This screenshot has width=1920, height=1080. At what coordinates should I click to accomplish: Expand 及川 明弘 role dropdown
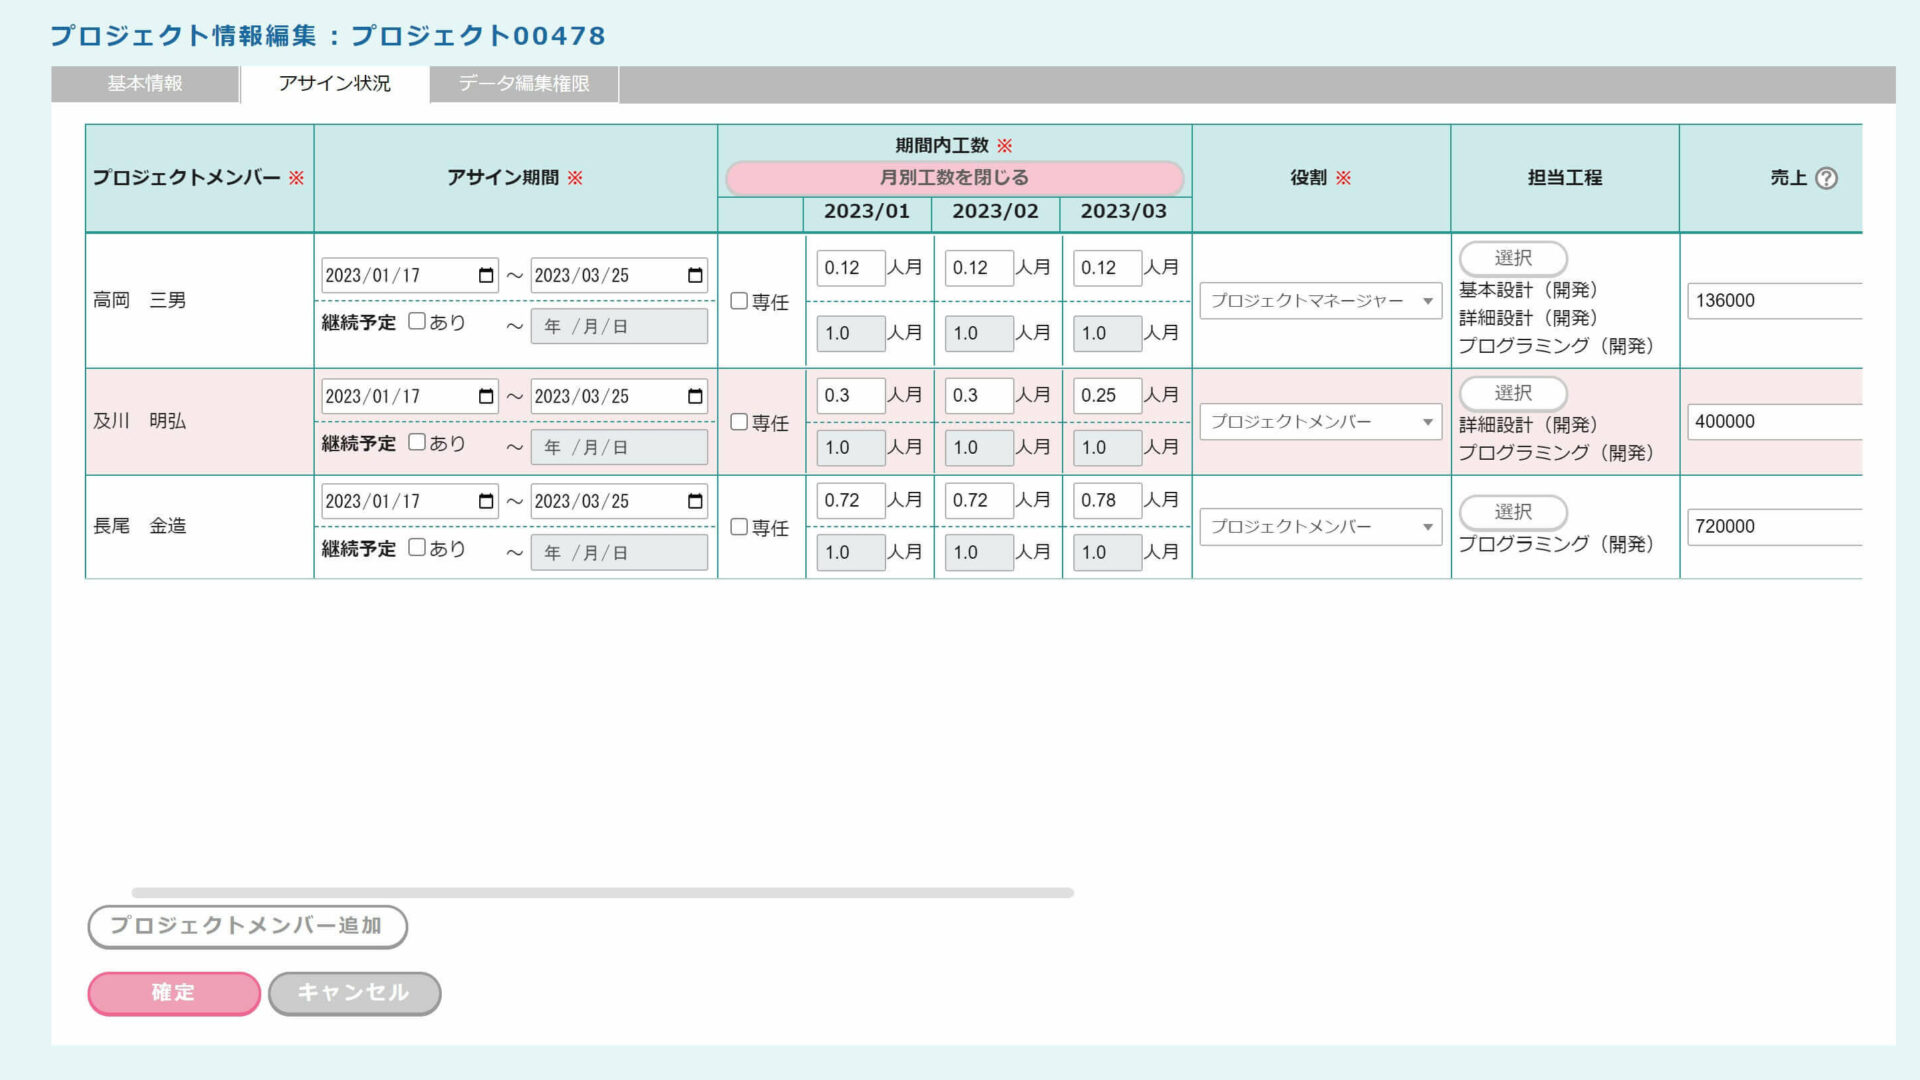coord(1320,422)
